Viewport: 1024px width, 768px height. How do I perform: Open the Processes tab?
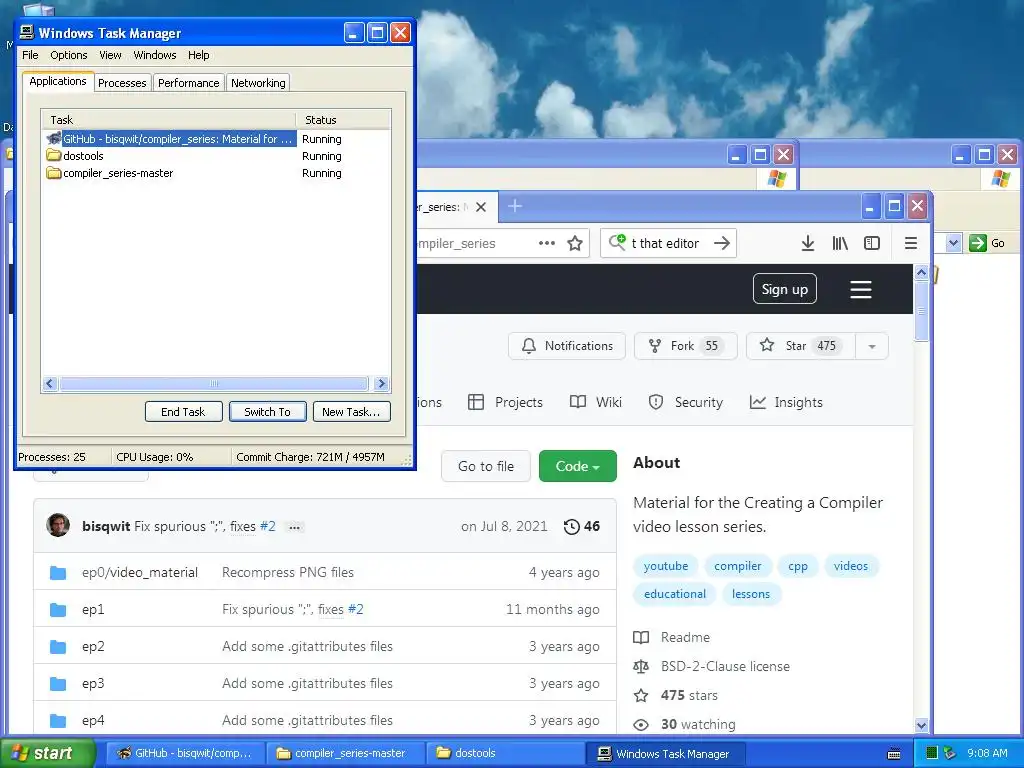(x=122, y=83)
